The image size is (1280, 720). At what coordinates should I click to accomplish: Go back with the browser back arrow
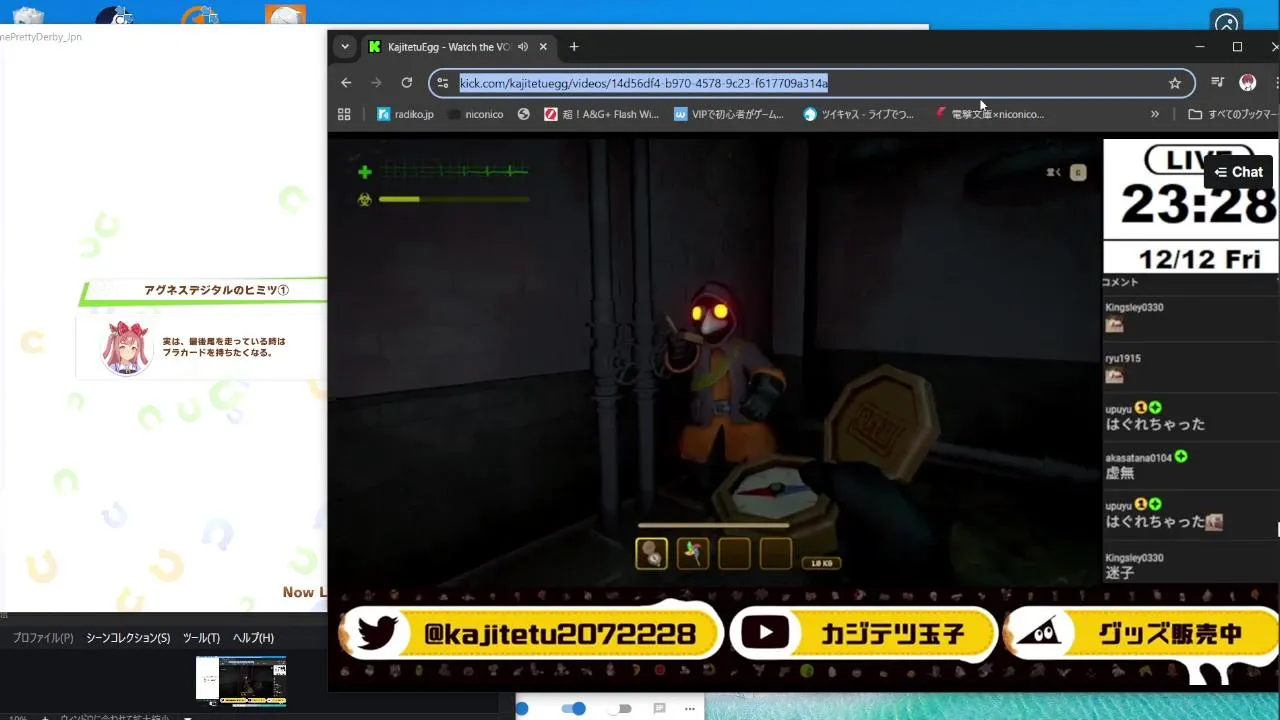coord(346,83)
